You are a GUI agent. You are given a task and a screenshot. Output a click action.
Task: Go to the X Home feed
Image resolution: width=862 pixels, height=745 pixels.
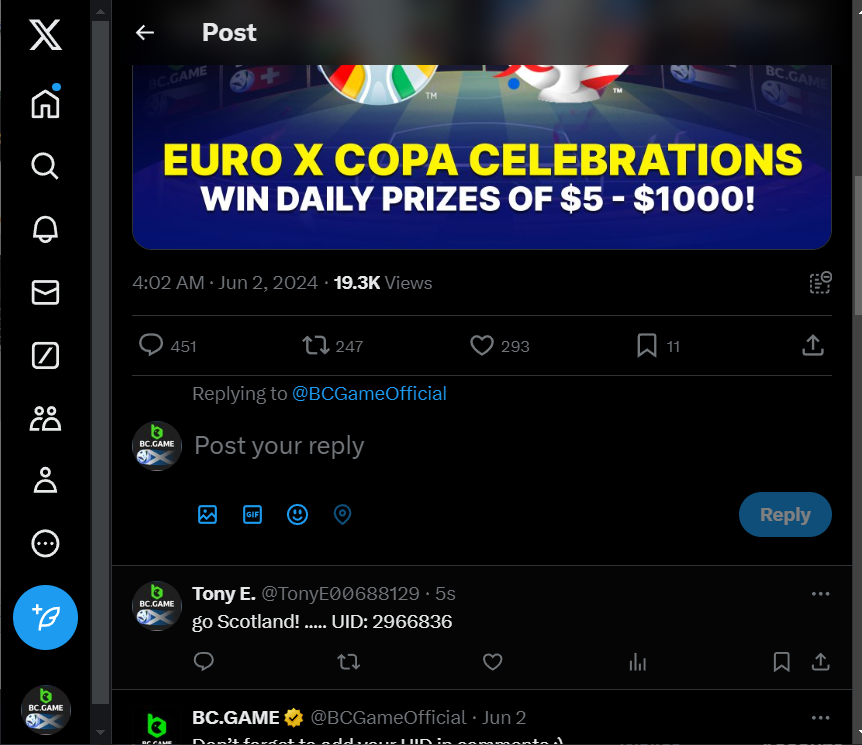click(45, 104)
